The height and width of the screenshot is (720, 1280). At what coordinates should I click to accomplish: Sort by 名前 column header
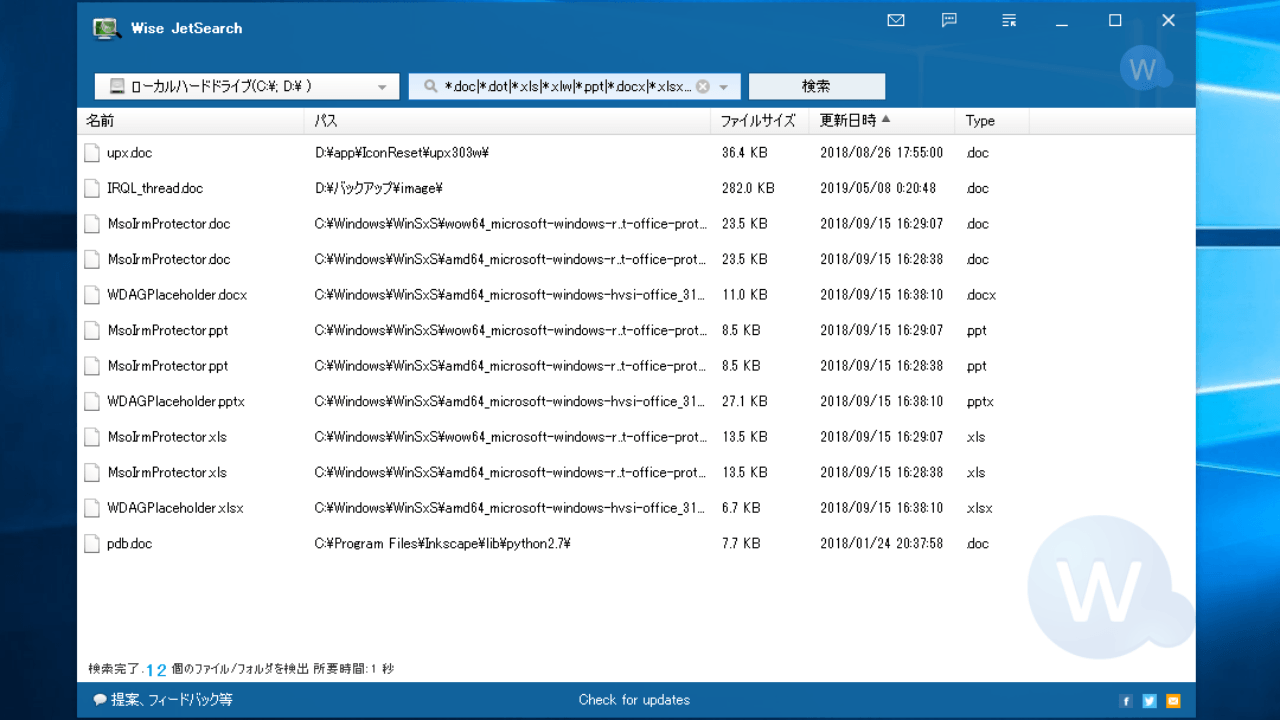[190, 121]
